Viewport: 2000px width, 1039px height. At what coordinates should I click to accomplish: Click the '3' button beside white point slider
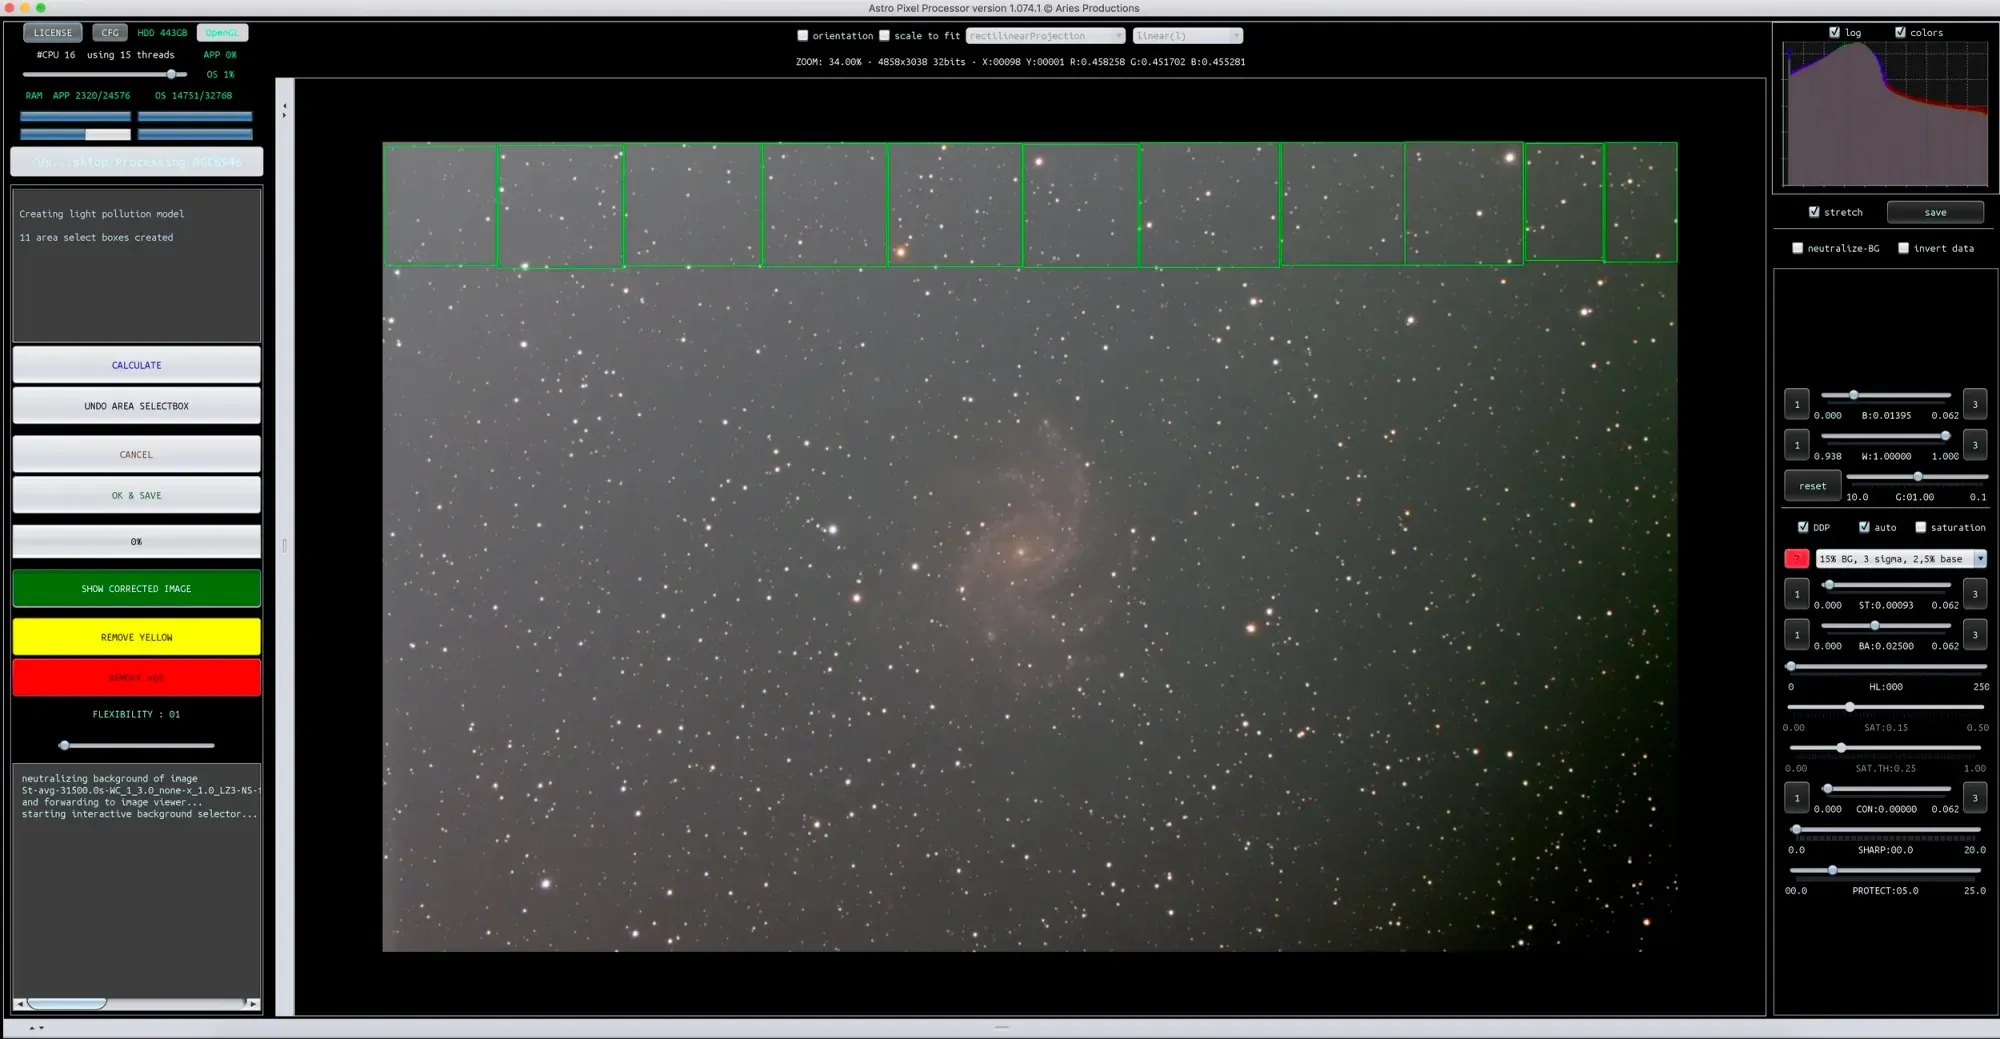click(1974, 445)
